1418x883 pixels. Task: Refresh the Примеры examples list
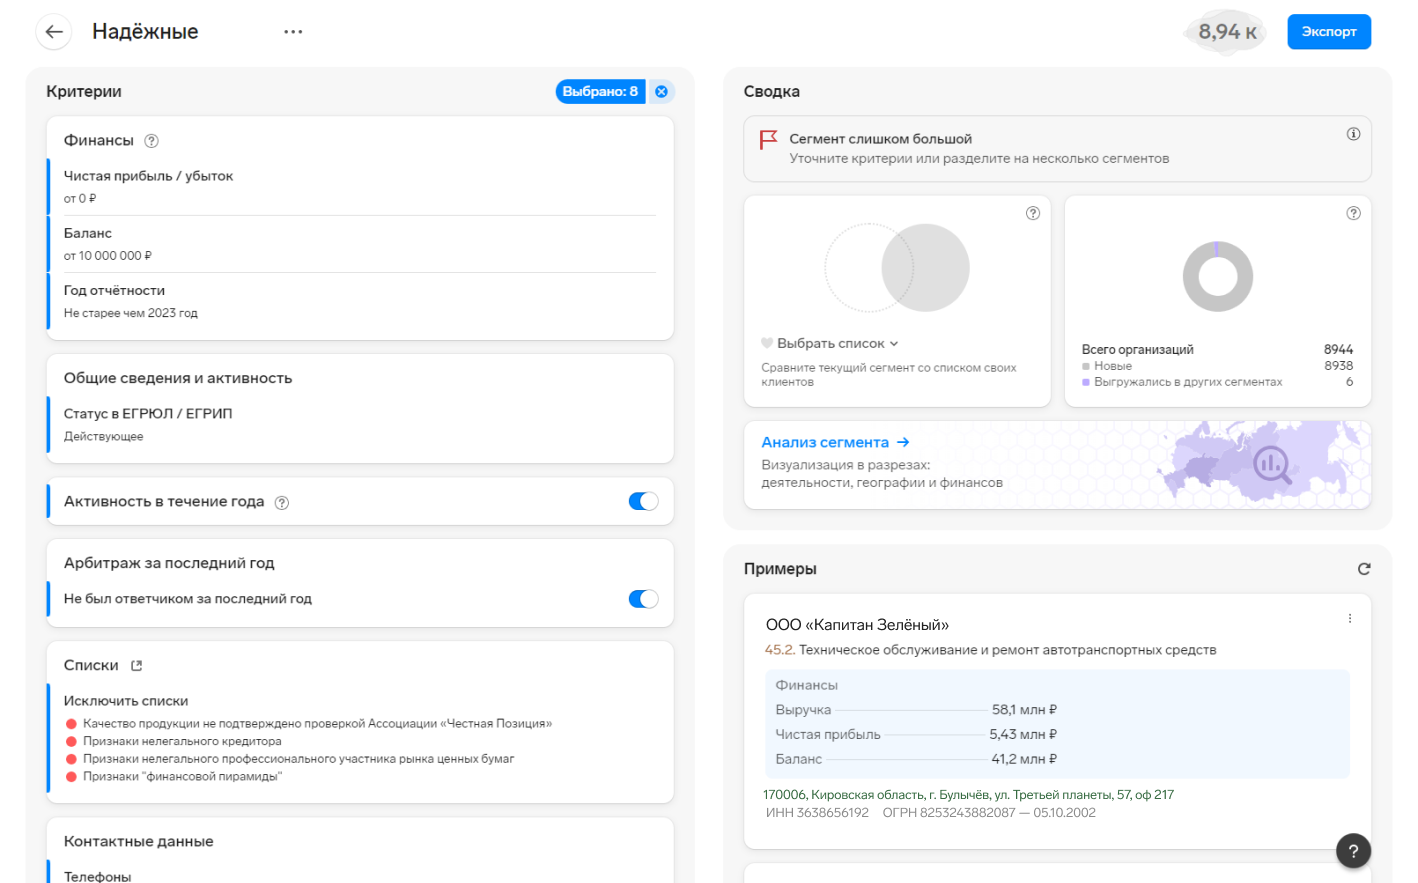click(x=1364, y=569)
